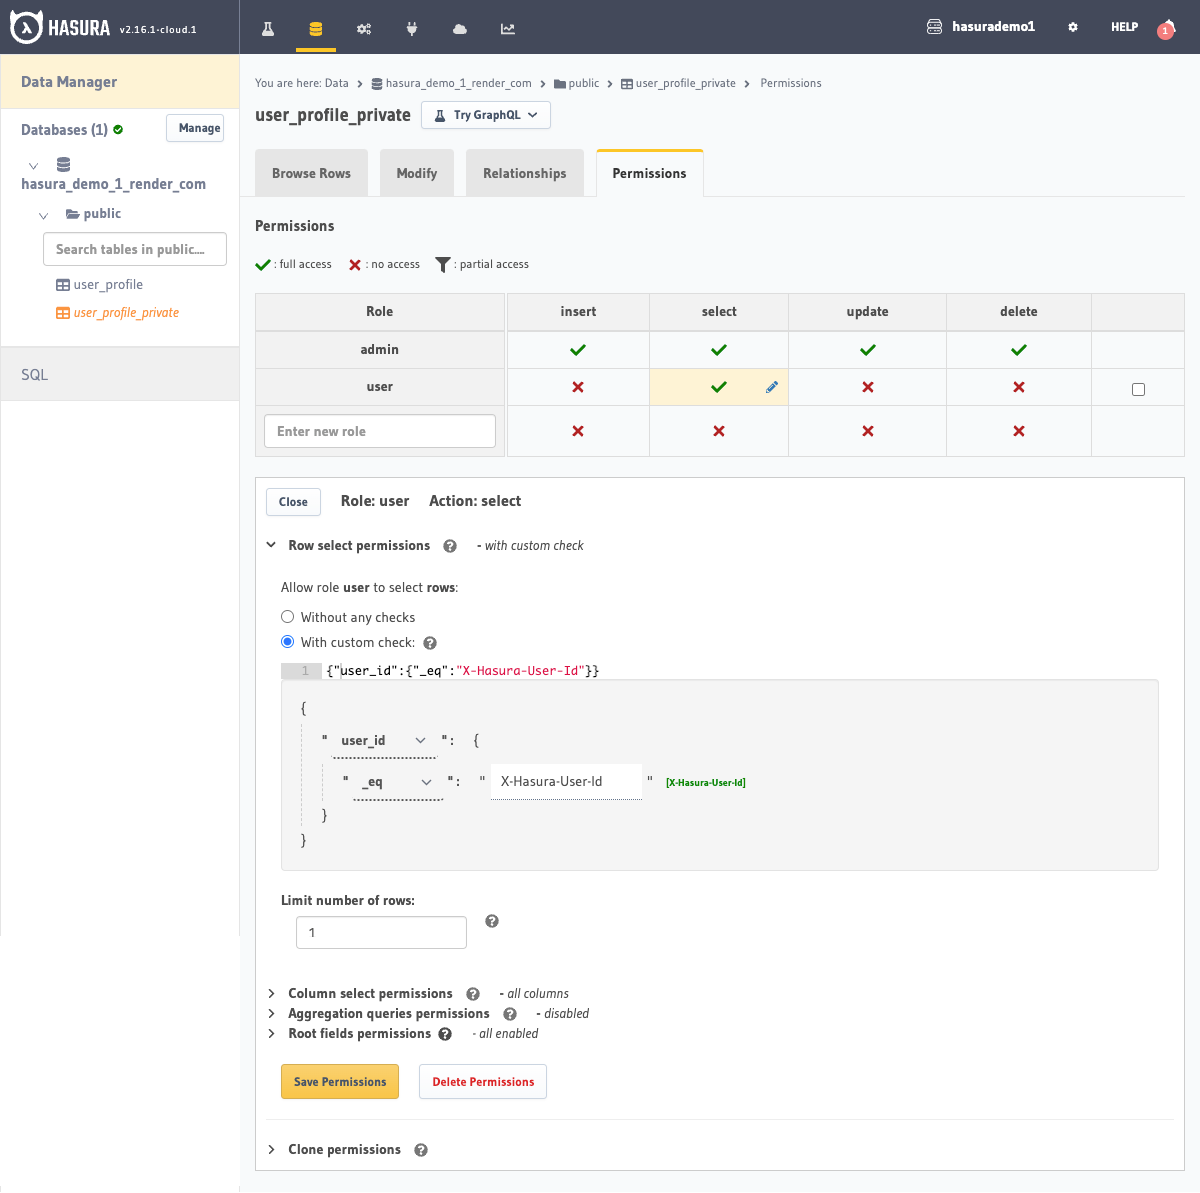Collapse the Row select permissions section
Viewport: 1200px width, 1193px height.
tap(271, 545)
